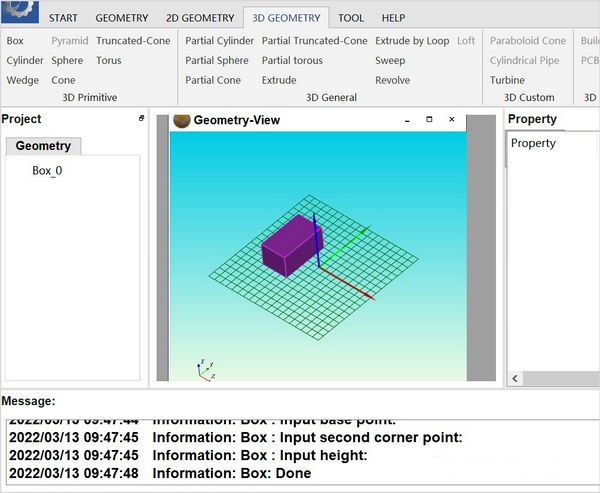The width and height of the screenshot is (600, 493).
Task: Click the XYZ axis orientation indicator
Action: 206,370
